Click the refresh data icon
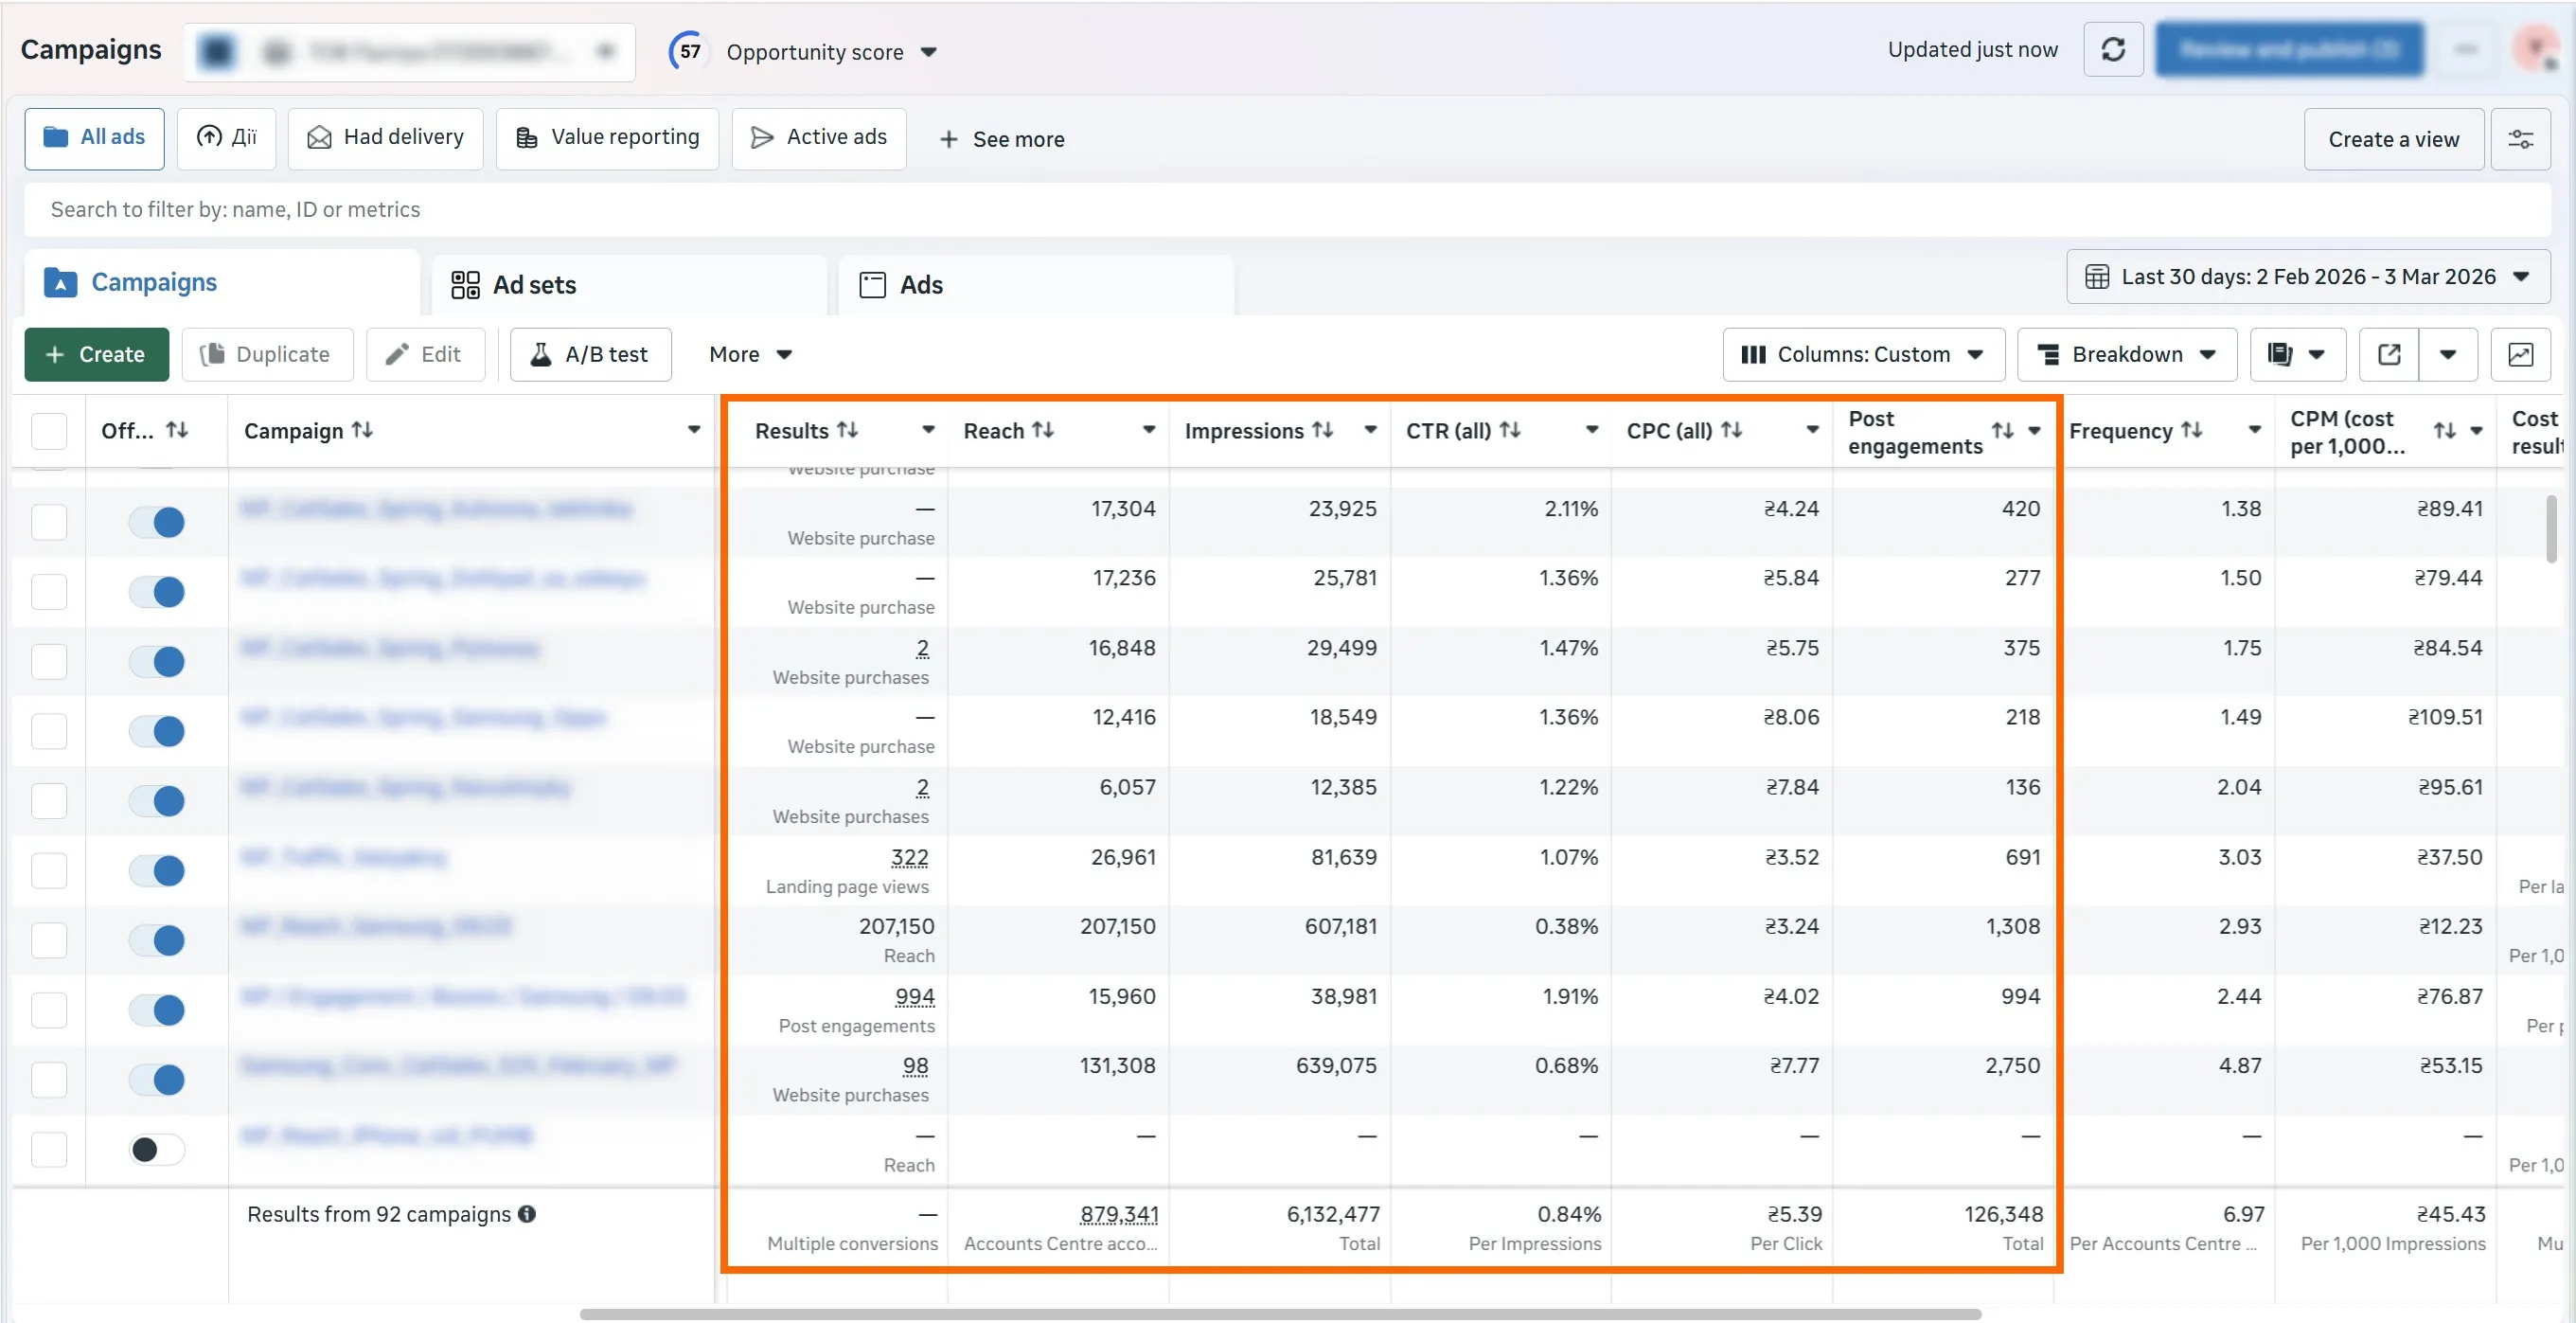 [x=2112, y=50]
